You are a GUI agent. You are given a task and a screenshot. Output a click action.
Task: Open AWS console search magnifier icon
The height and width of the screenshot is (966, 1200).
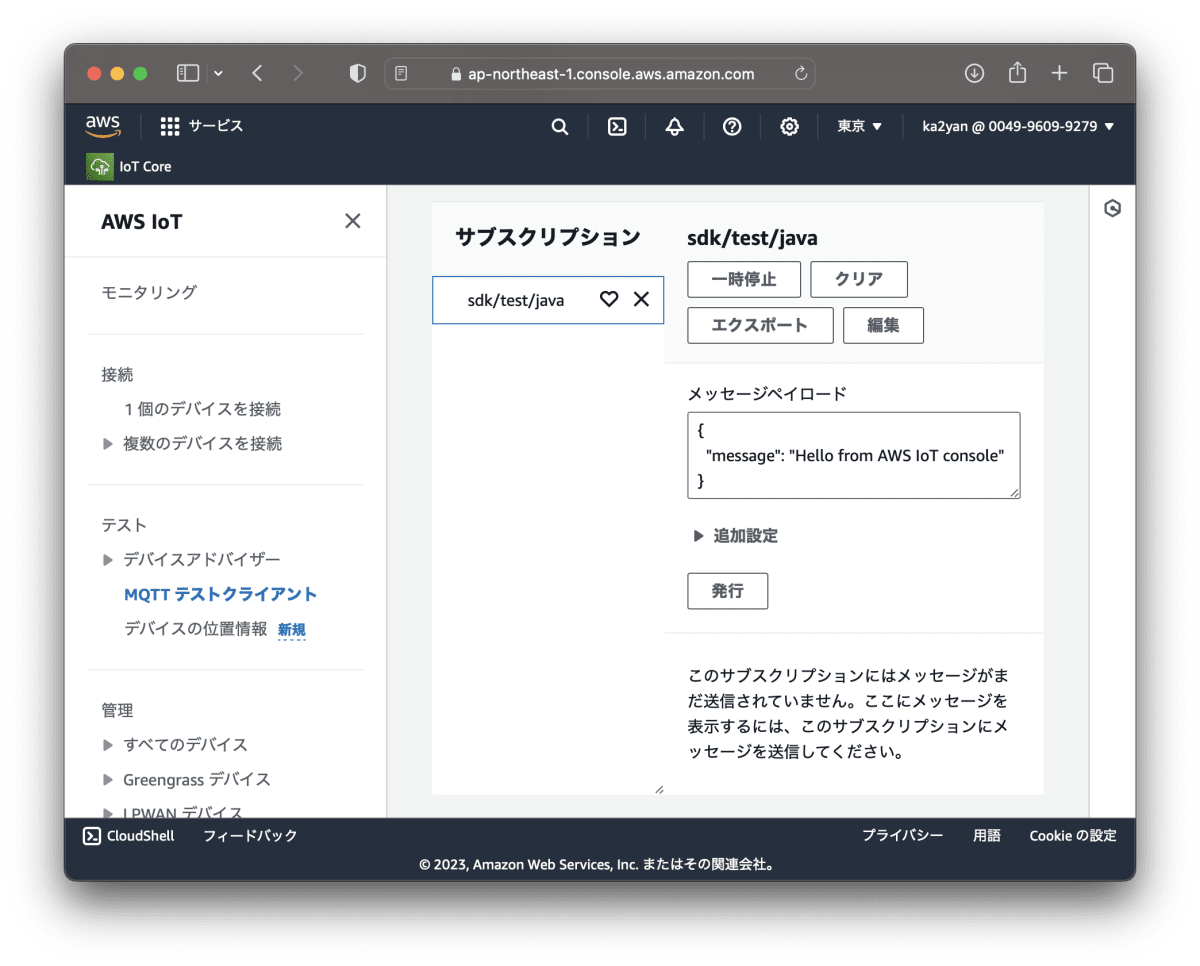560,127
